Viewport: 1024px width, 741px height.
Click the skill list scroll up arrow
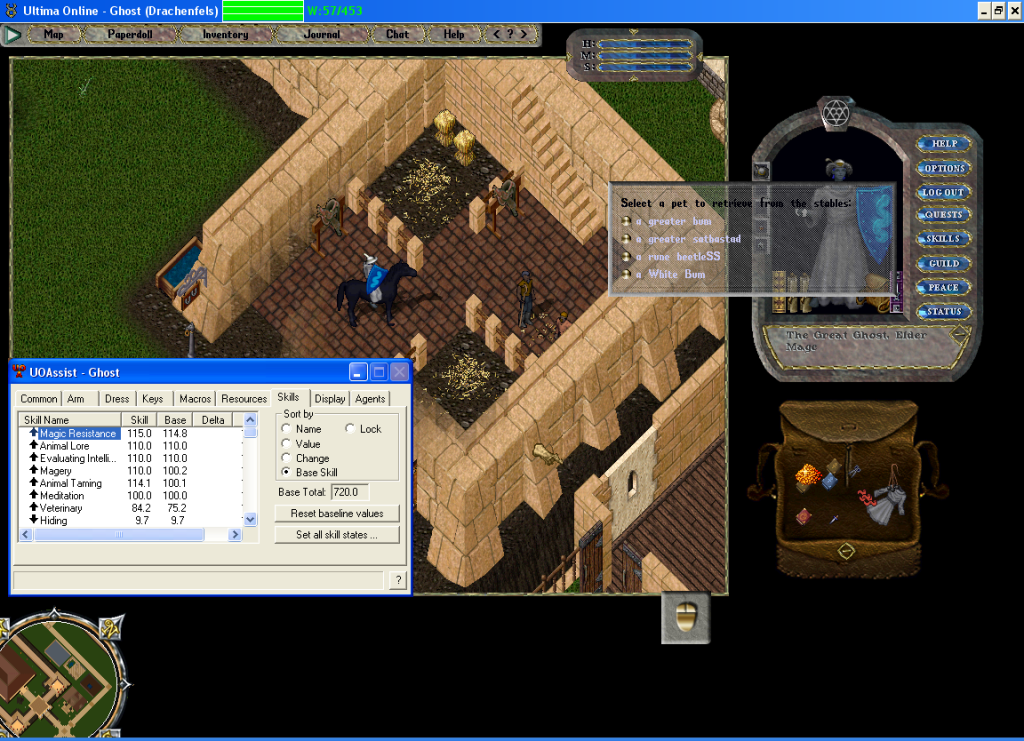[x=250, y=420]
